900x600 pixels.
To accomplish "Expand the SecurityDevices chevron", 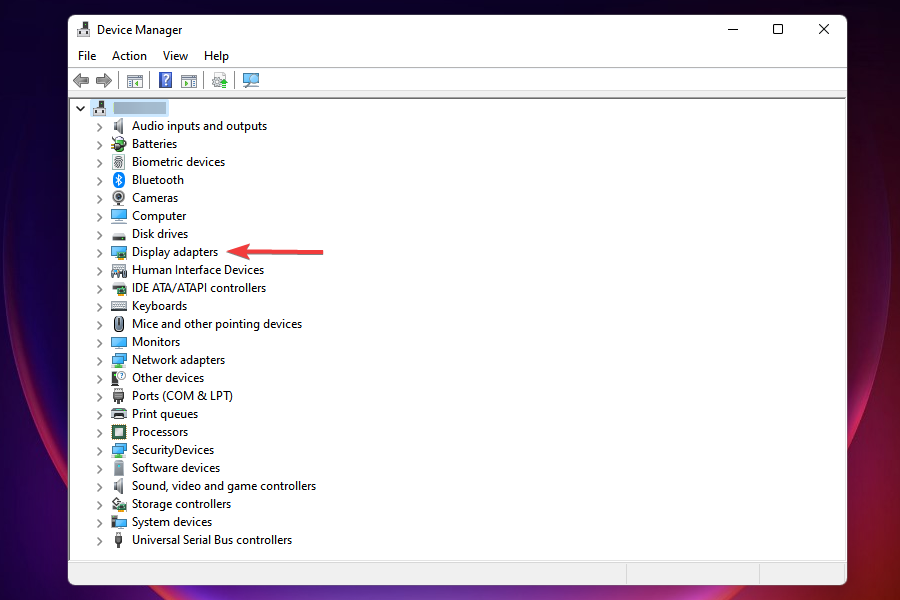I will (99, 451).
